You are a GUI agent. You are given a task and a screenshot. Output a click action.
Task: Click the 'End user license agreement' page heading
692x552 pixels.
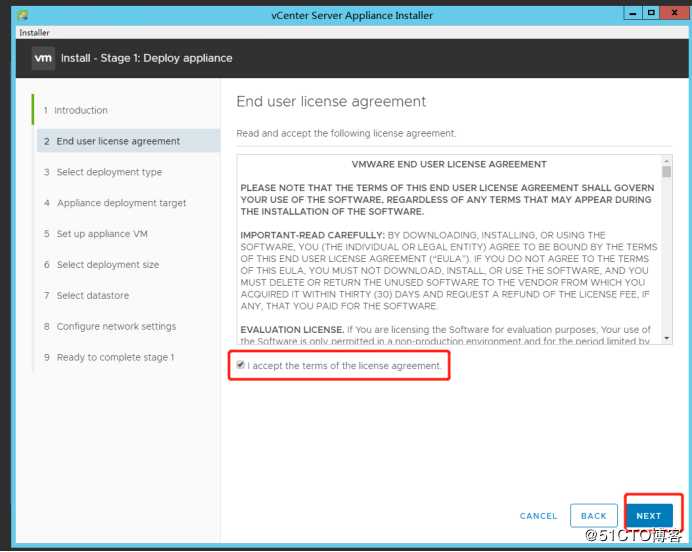331,101
